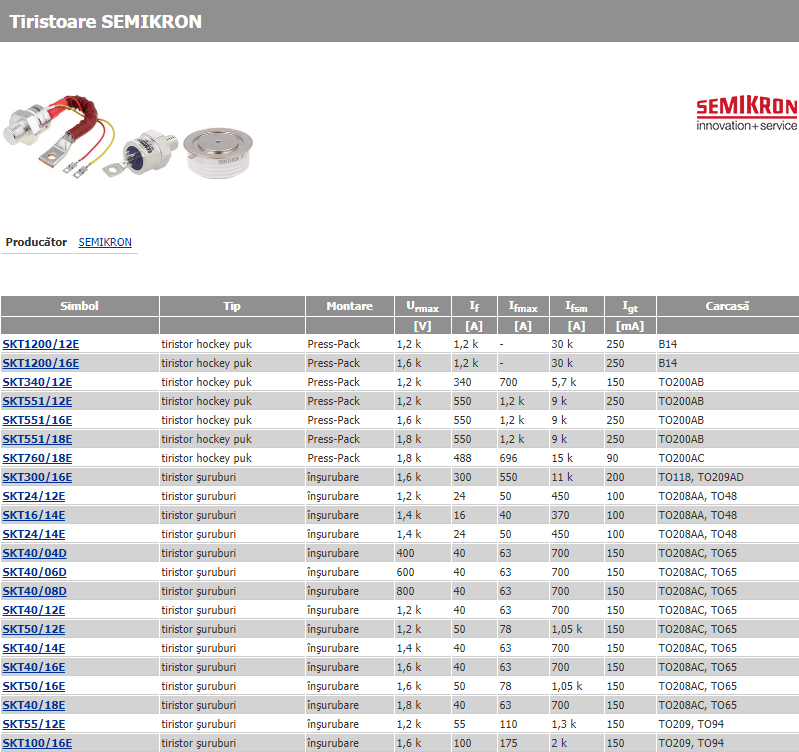Open the SKT50/16E product link
The height and width of the screenshot is (752, 799).
coord(34,686)
